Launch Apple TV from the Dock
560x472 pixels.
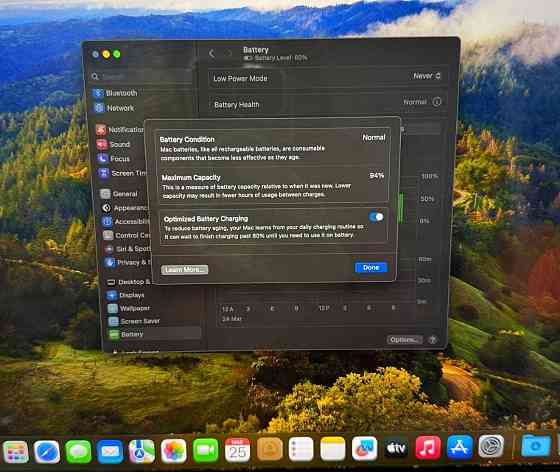tap(396, 448)
